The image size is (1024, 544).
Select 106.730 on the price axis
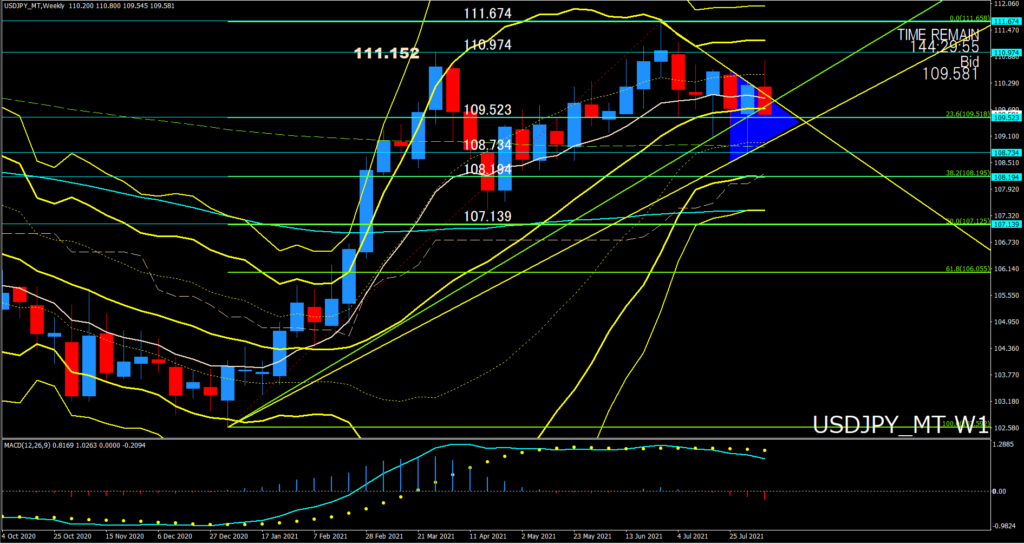click(x=1006, y=242)
